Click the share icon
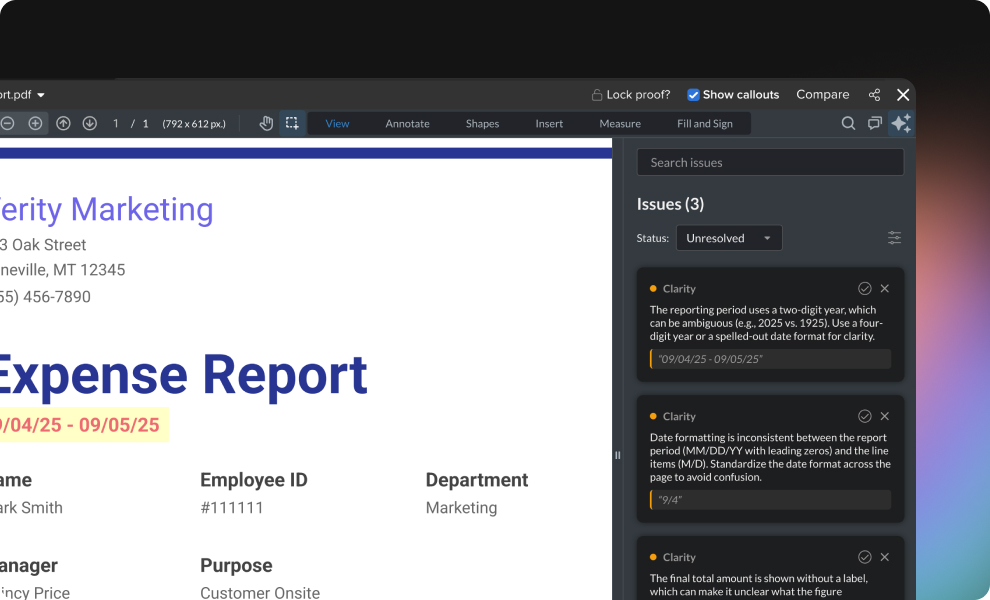The height and width of the screenshot is (600, 990). (x=874, y=95)
